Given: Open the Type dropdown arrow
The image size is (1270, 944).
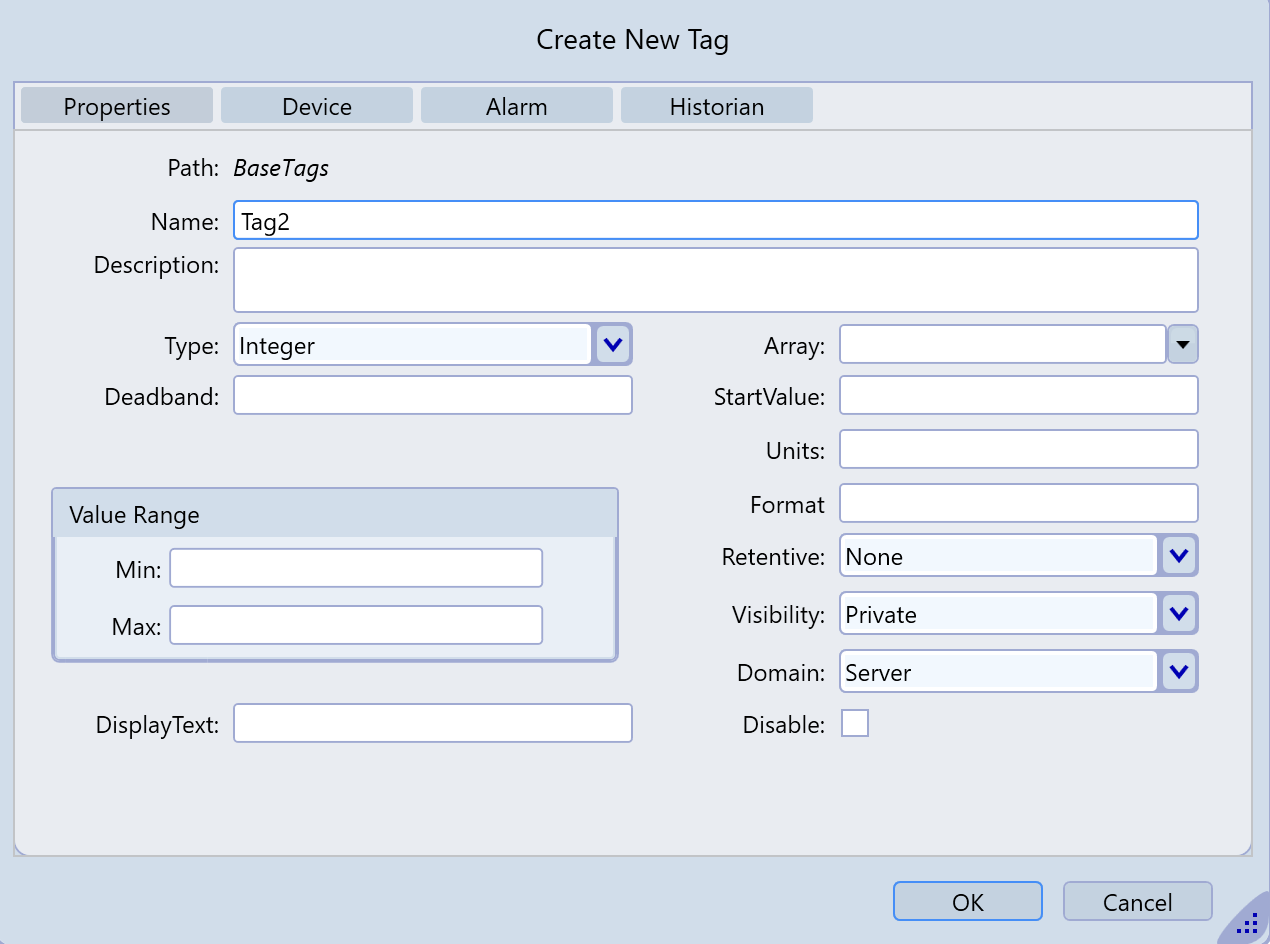Looking at the screenshot, I should pyautogui.click(x=613, y=345).
